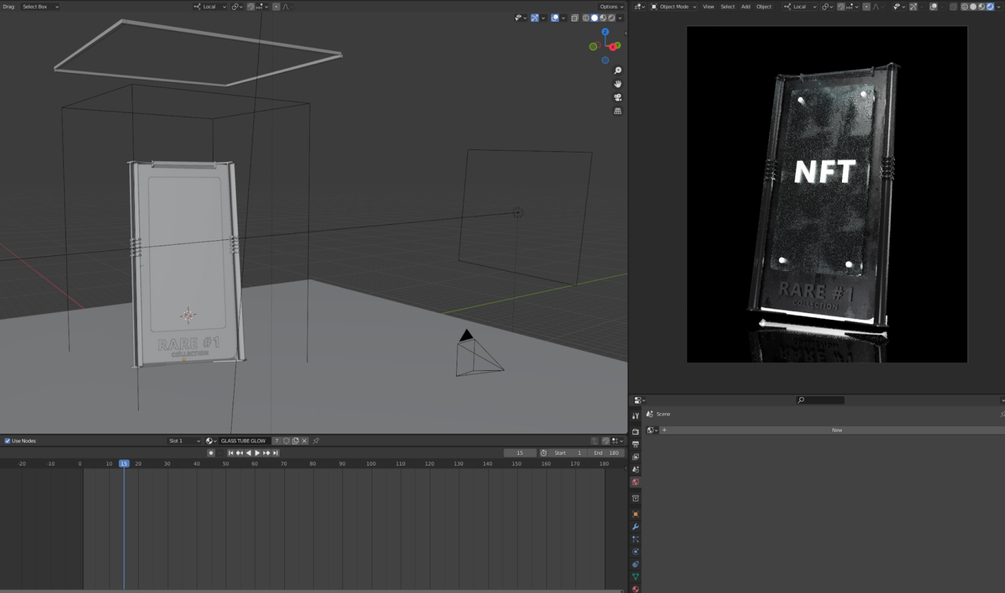
Task: Open material browse dropdown before GLASS TUBE GLOW
Action: point(211,441)
